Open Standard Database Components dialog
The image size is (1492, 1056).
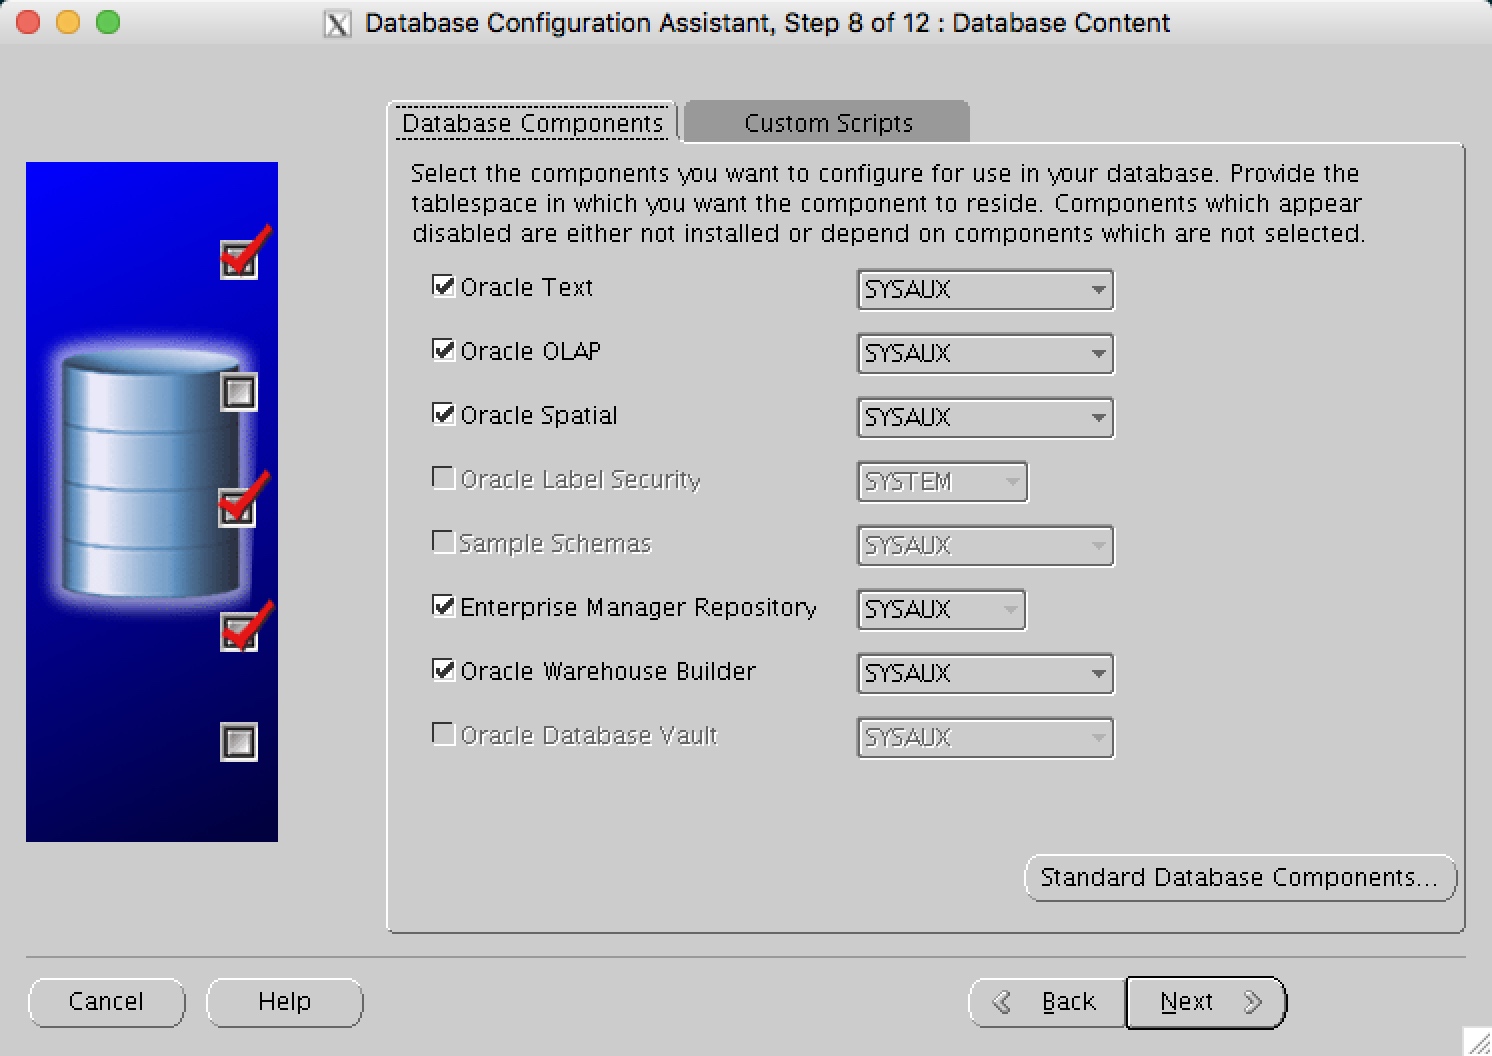[1240, 878]
